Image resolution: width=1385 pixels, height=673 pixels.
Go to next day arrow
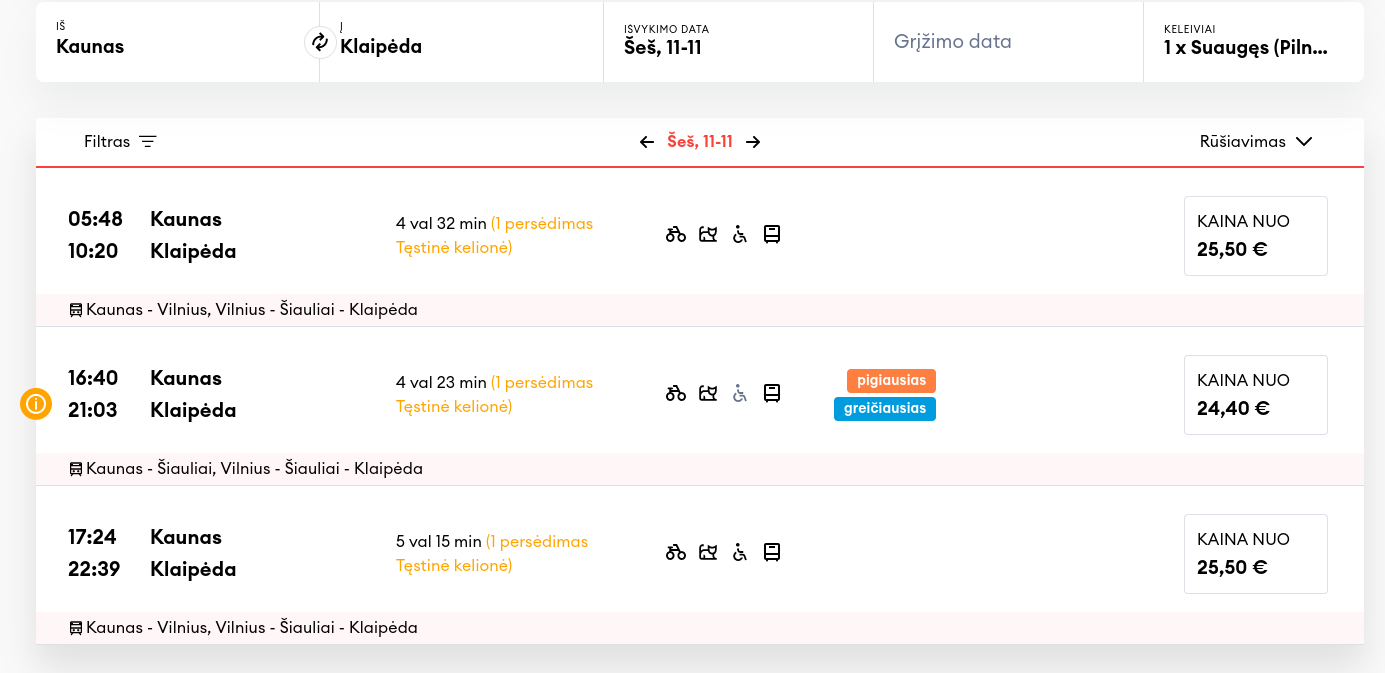(754, 142)
